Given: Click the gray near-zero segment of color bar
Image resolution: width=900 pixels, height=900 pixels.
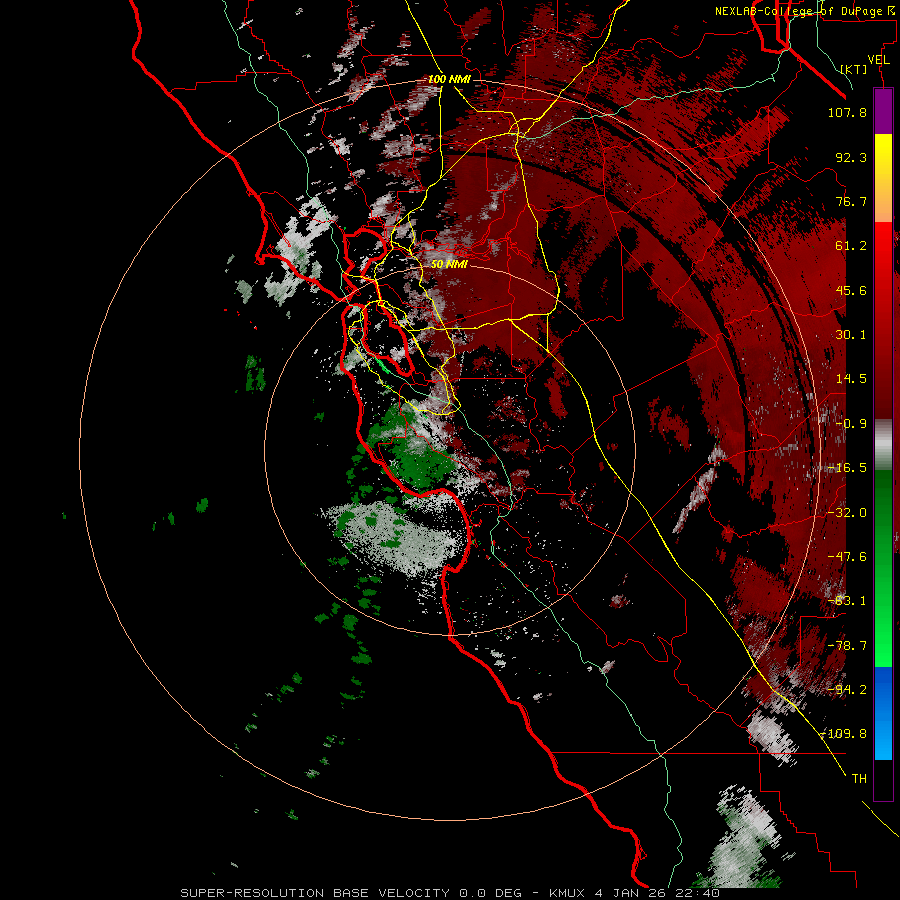Looking at the screenshot, I should [883, 445].
